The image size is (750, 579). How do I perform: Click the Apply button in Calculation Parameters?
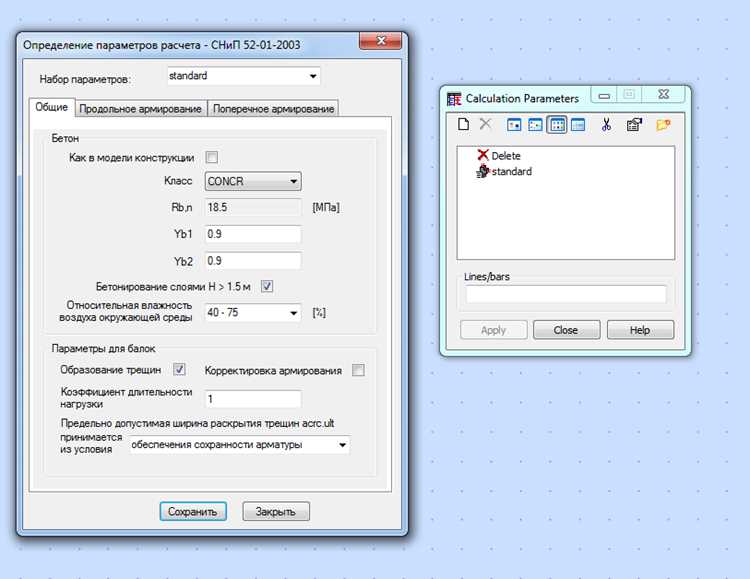pyautogui.click(x=494, y=330)
